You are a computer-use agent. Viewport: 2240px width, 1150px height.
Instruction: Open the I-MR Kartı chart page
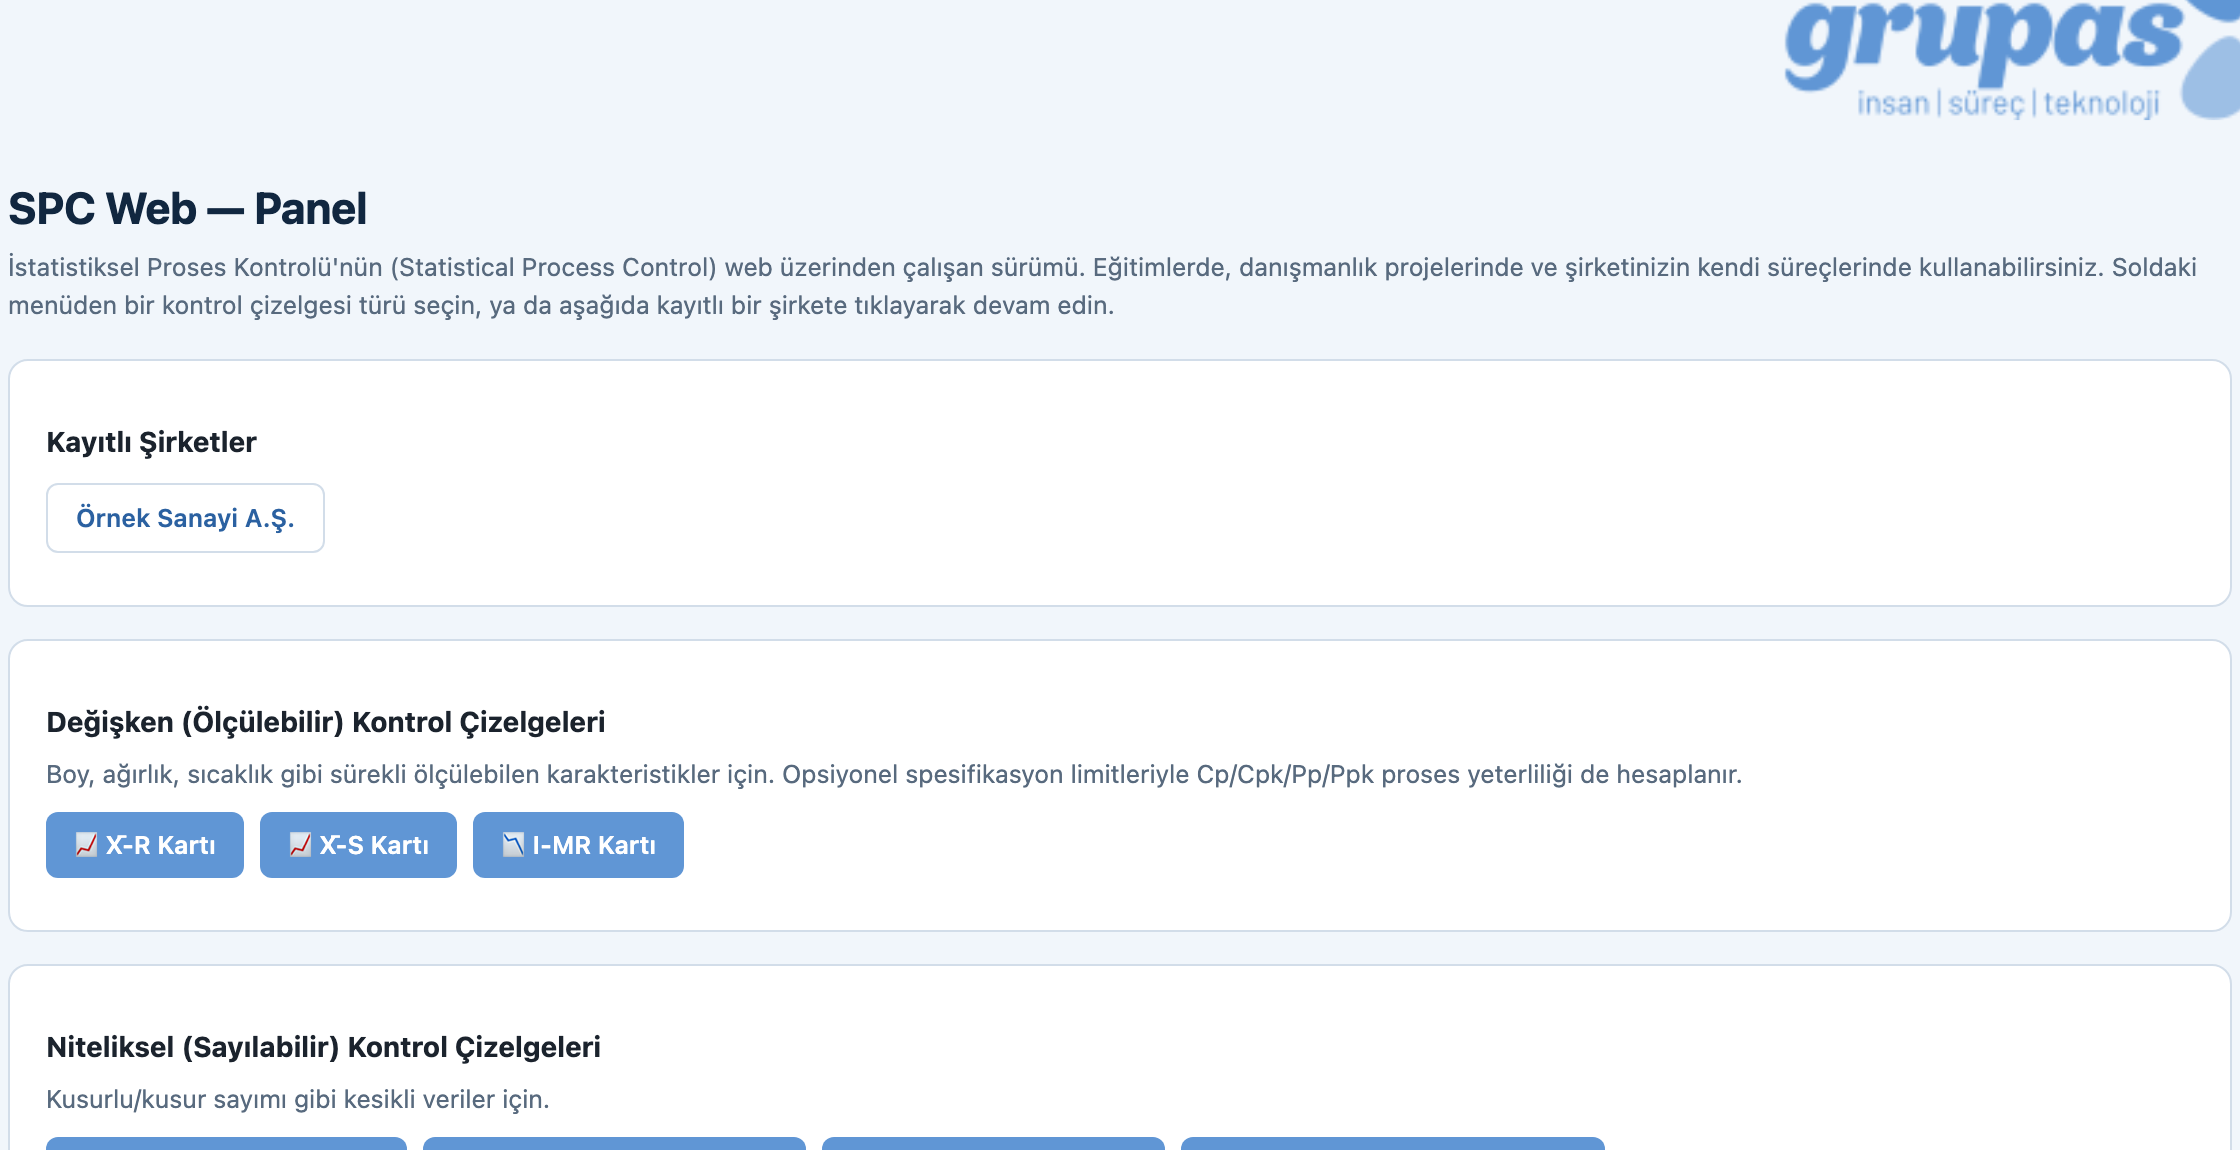[x=578, y=845]
